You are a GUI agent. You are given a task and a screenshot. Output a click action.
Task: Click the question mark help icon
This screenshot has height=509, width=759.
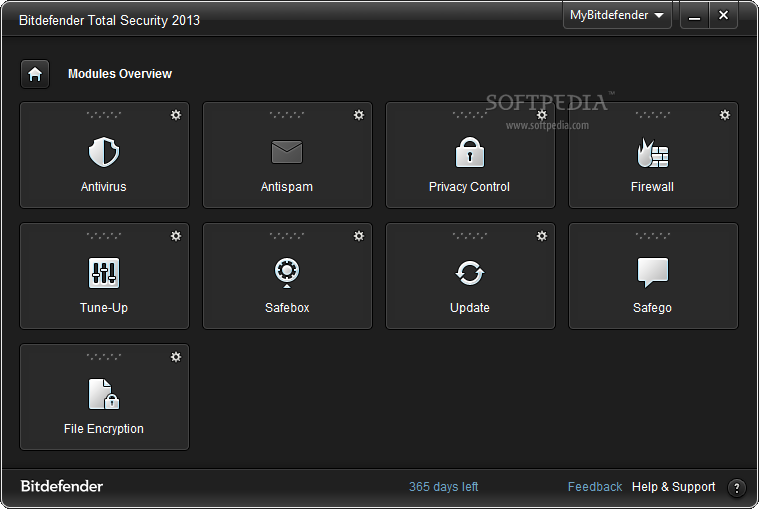point(736,488)
